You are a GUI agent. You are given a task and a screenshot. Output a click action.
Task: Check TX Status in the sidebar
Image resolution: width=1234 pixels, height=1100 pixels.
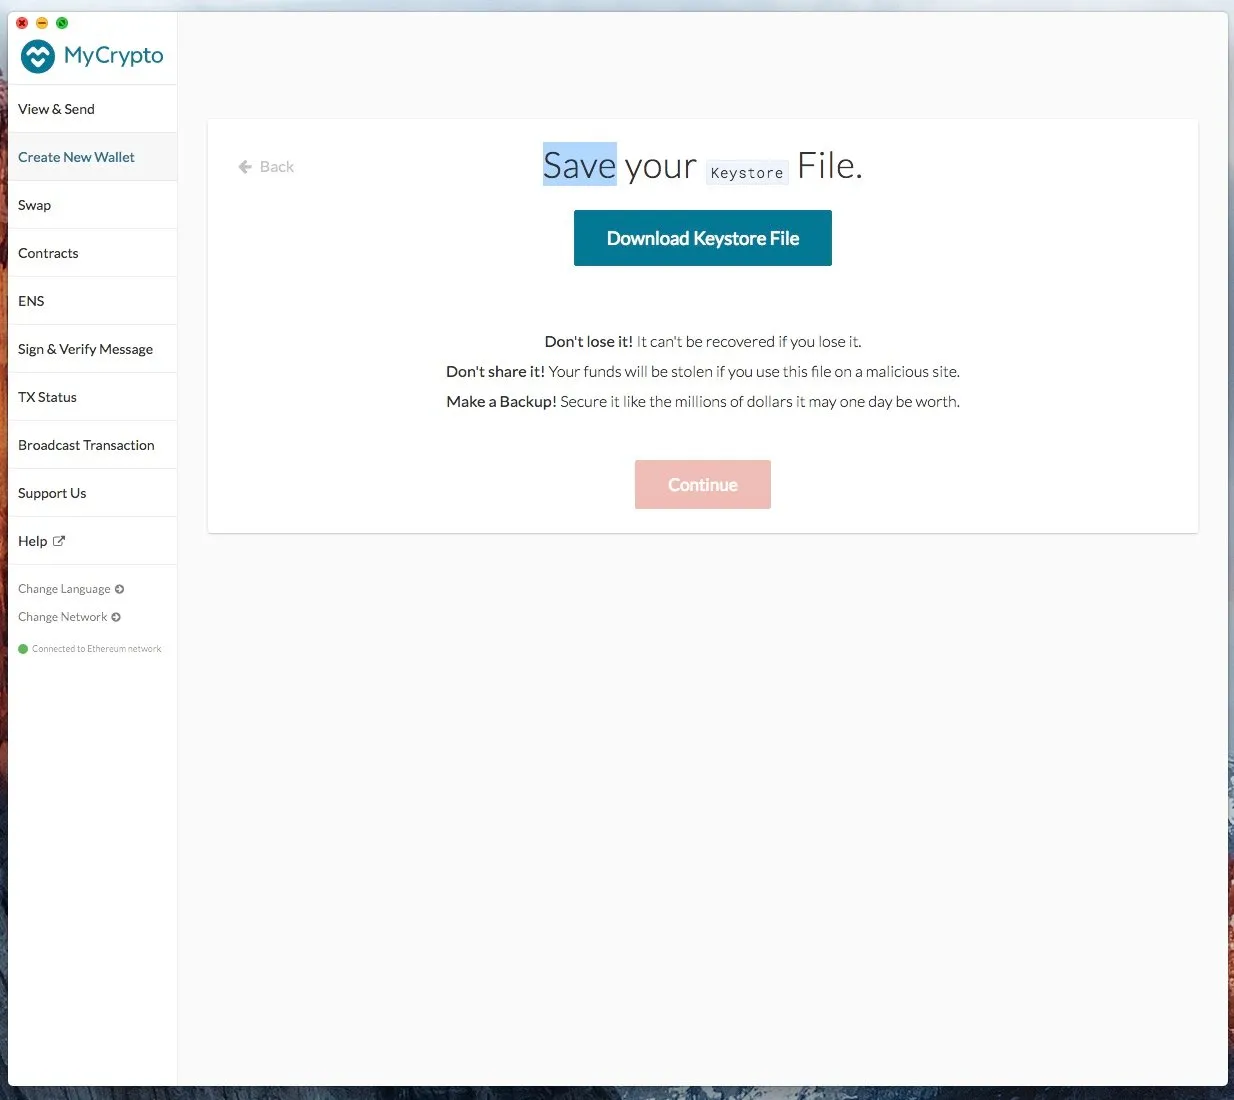92,397
